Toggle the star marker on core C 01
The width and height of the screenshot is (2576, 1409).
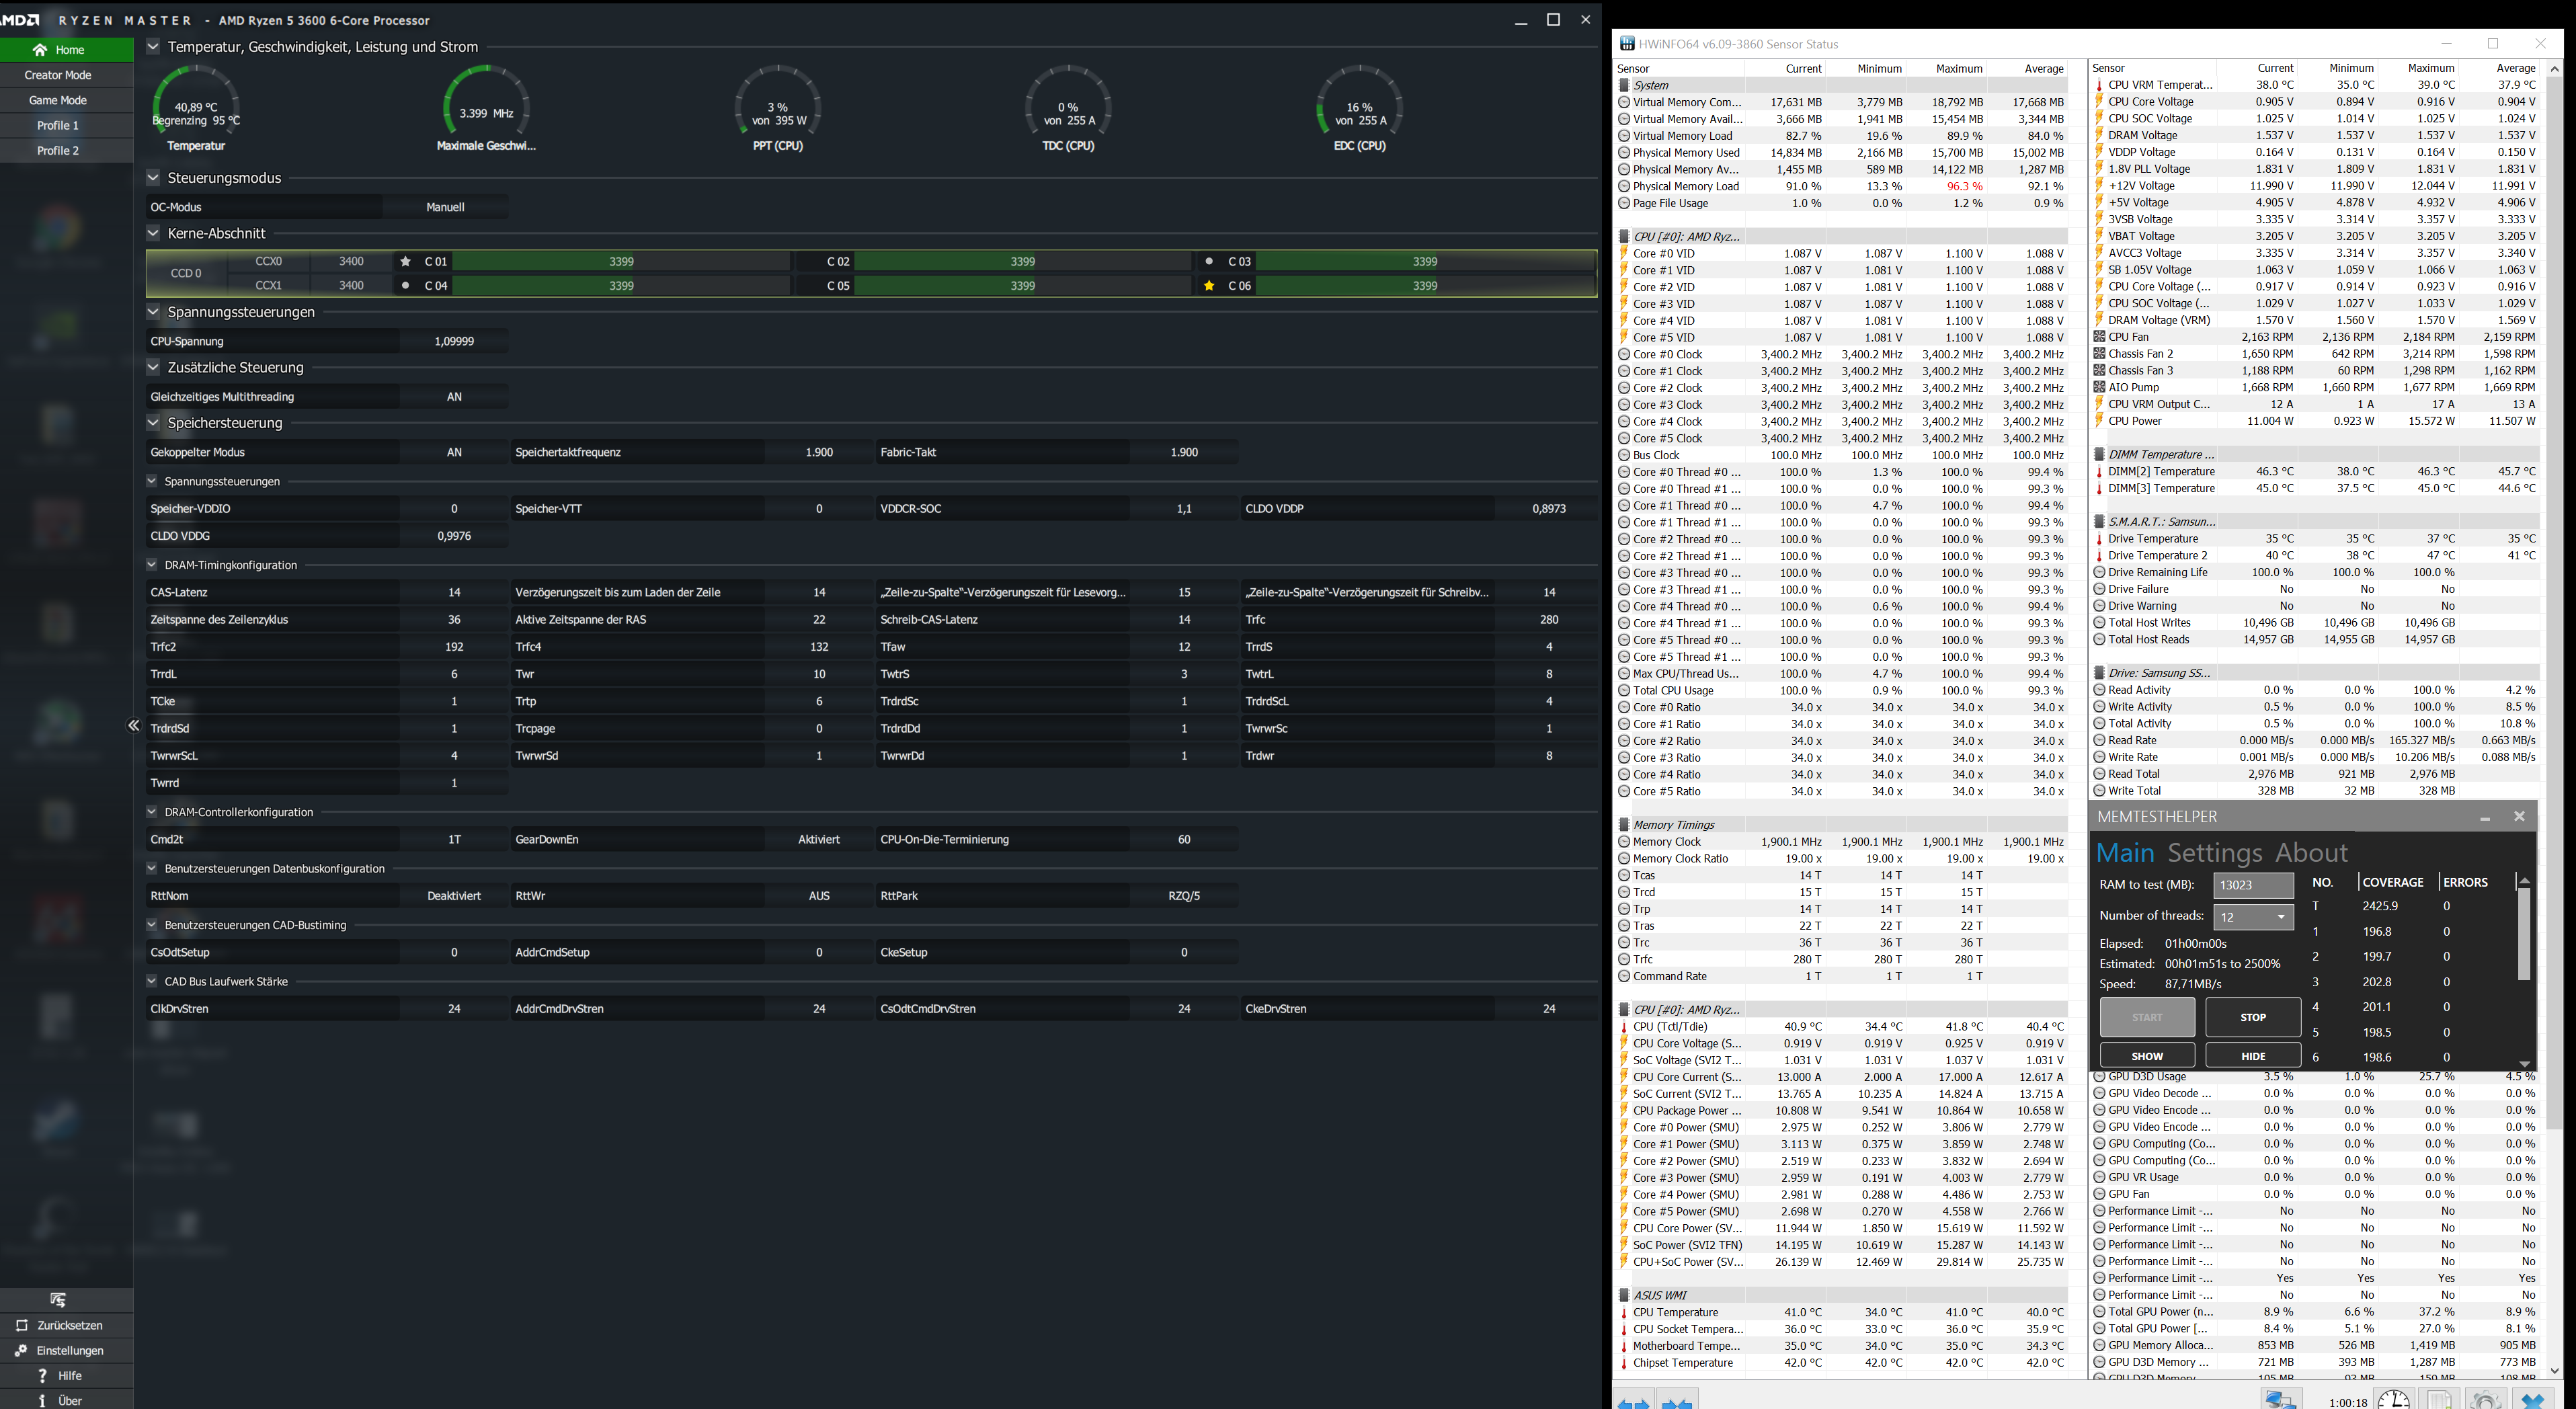tap(405, 261)
